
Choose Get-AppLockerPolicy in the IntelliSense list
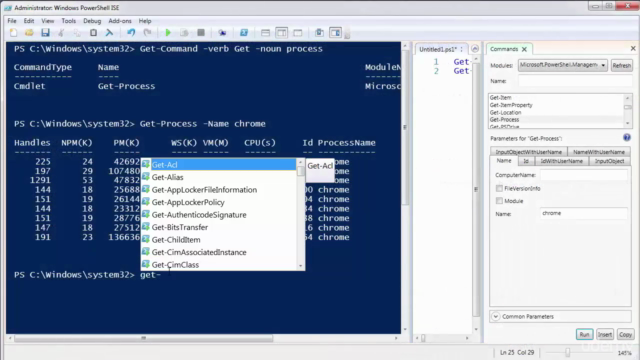(218, 202)
